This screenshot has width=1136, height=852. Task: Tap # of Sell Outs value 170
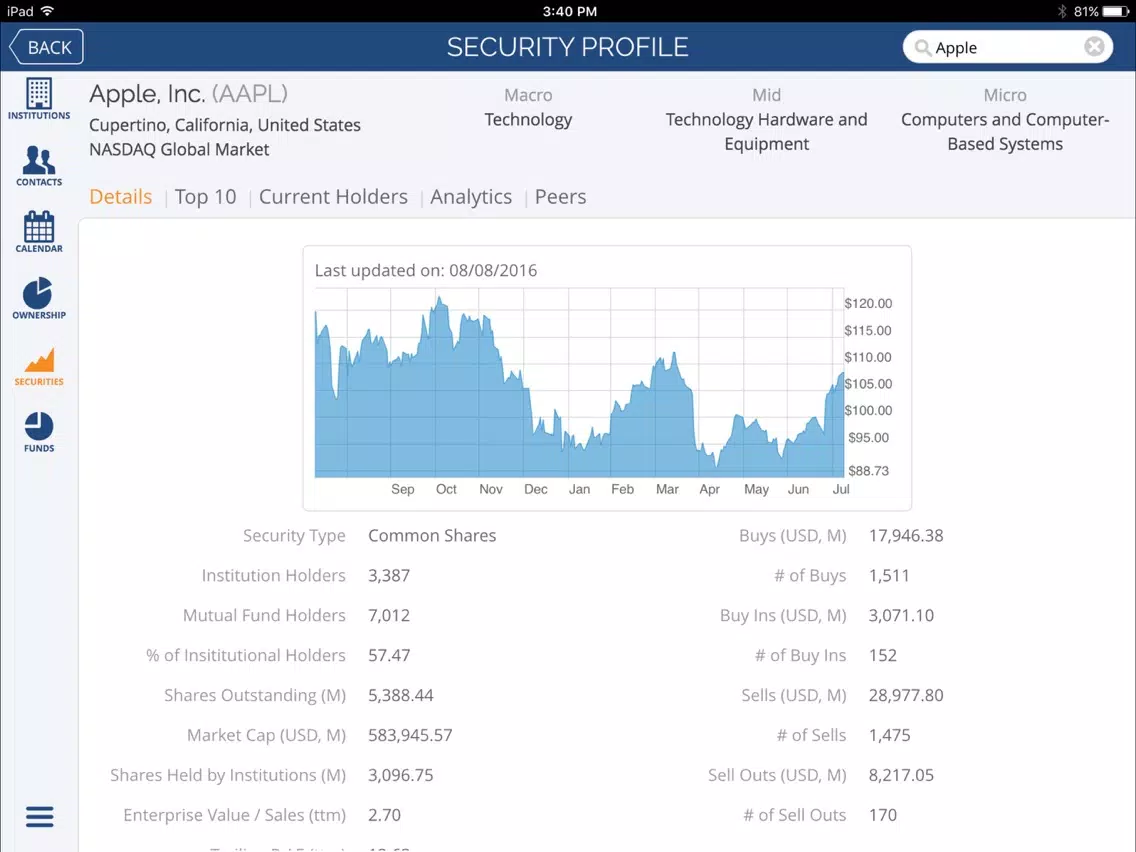pos(882,814)
